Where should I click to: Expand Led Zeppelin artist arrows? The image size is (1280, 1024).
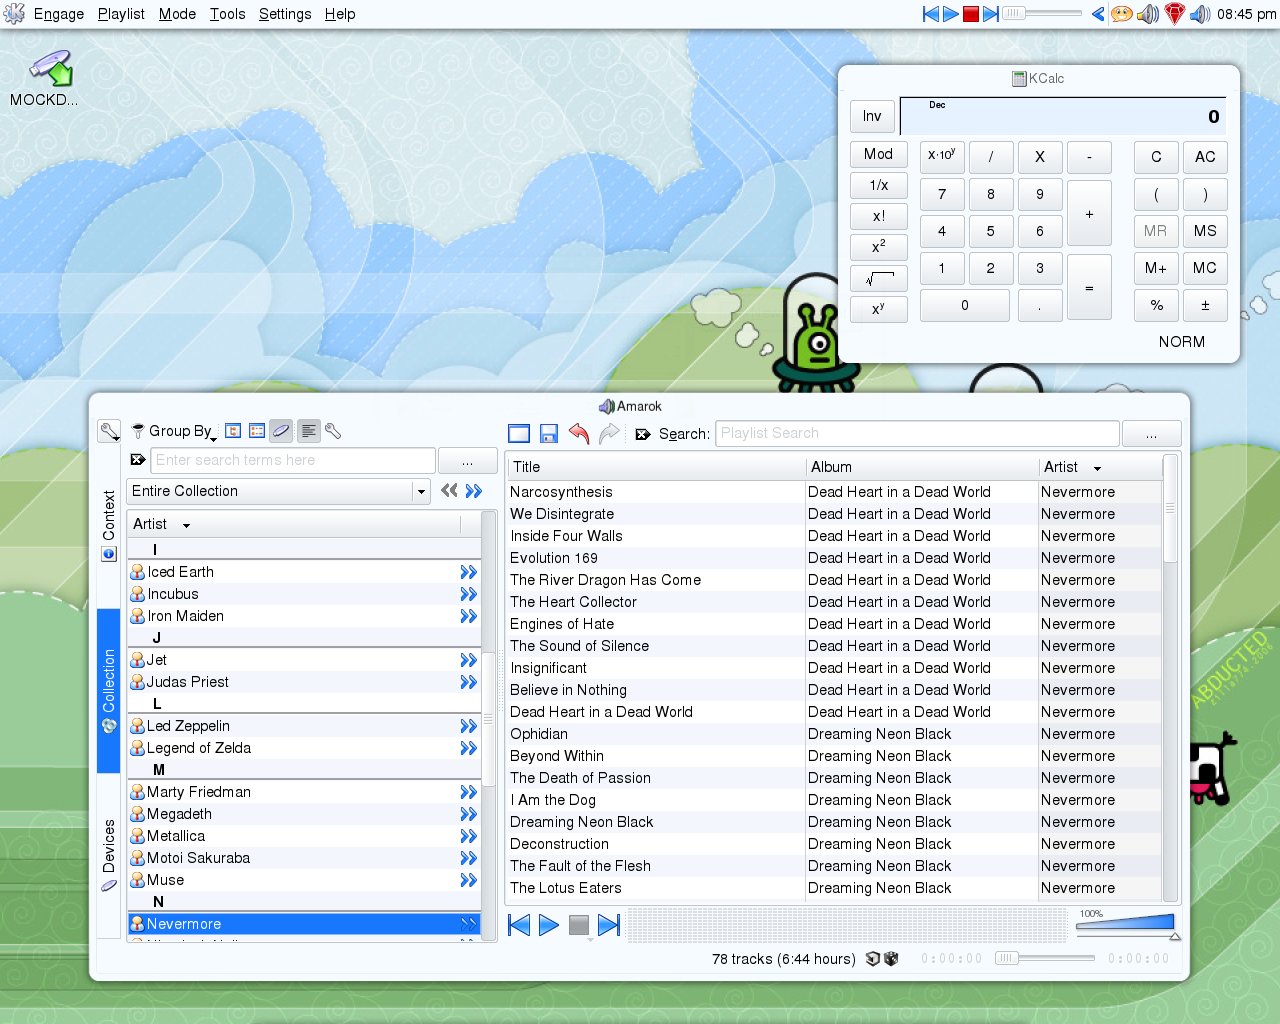pos(468,726)
